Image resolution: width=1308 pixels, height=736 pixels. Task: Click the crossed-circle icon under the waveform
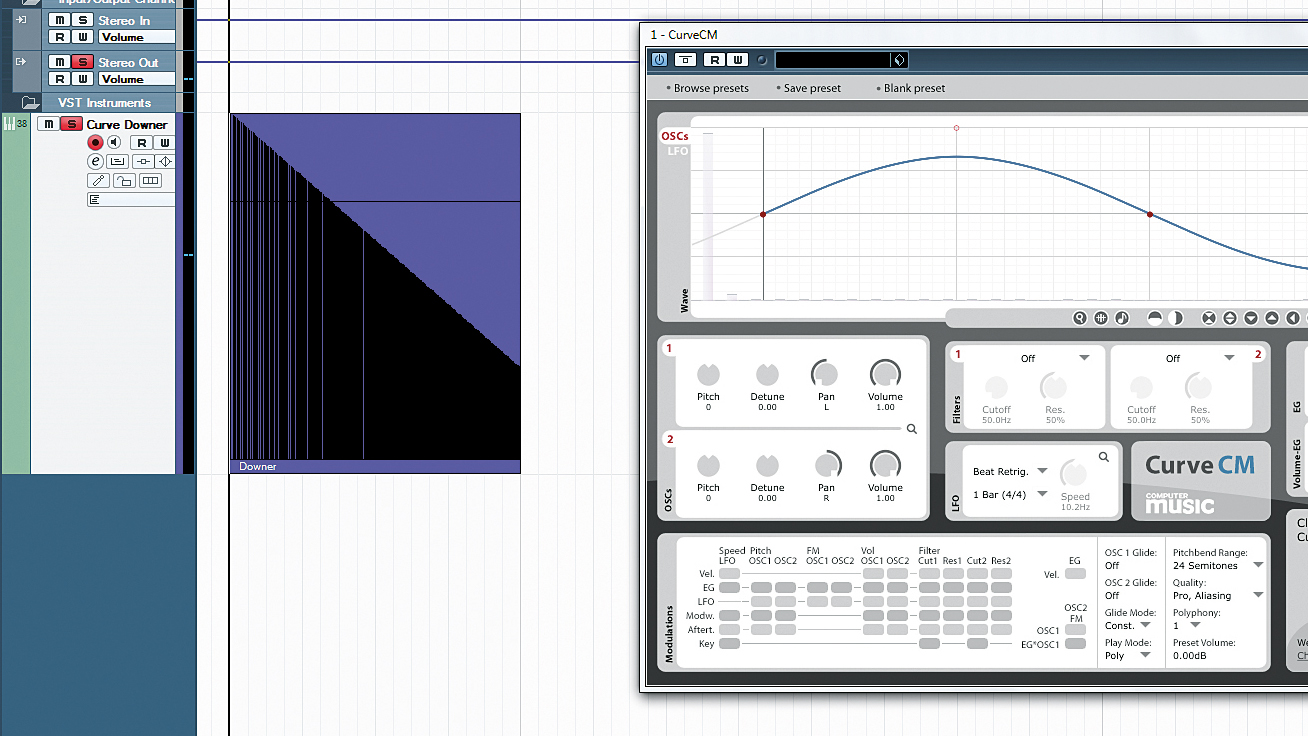coord(1209,318)
